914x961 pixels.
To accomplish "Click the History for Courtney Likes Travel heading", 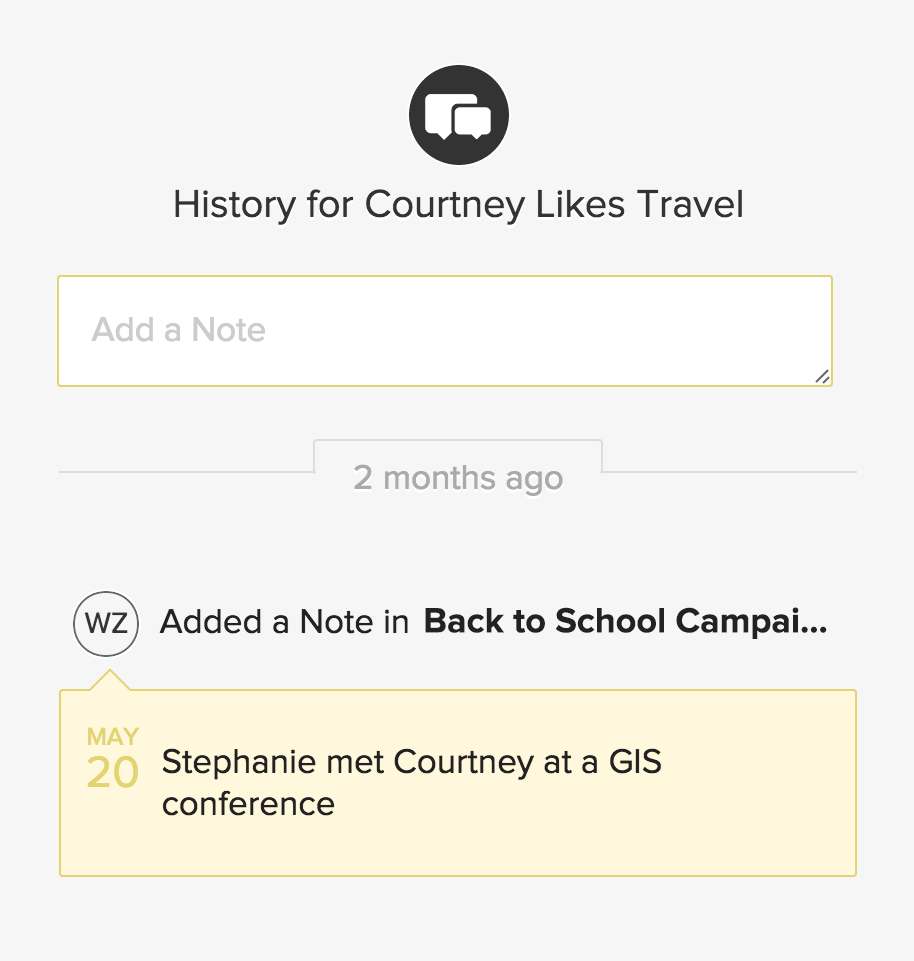I will point(458,205).
